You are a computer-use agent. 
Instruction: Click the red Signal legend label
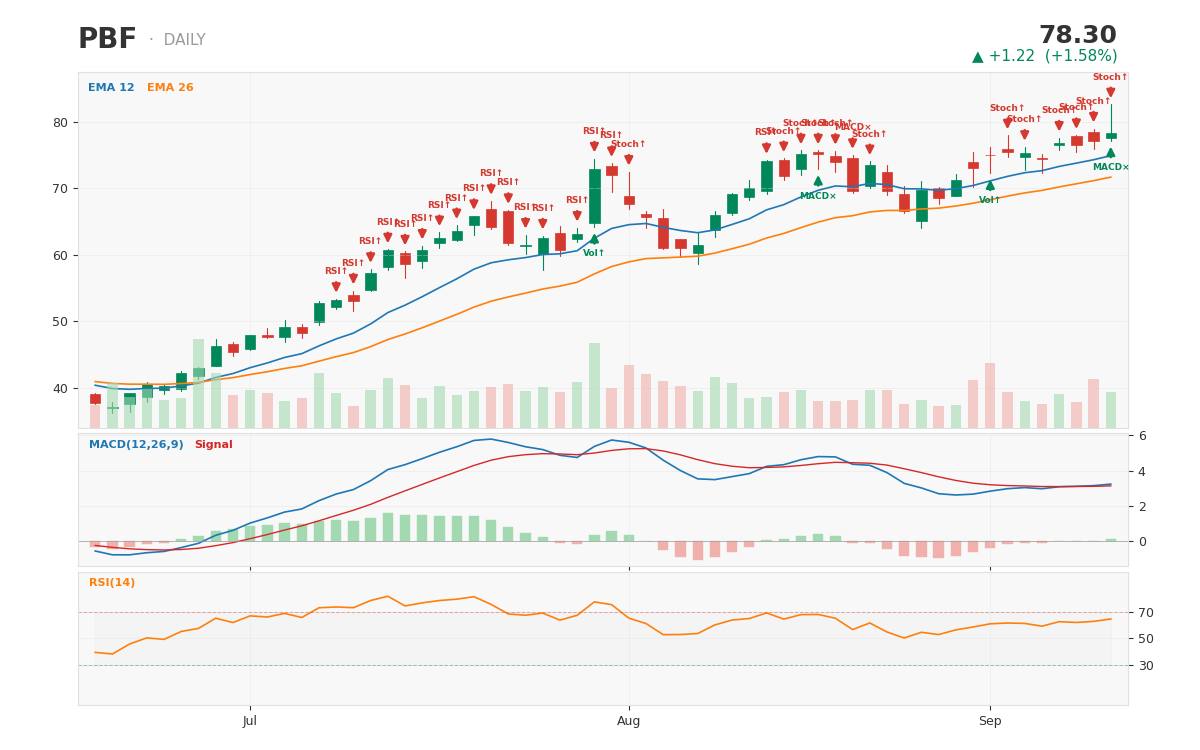click(x=213, y=445)
